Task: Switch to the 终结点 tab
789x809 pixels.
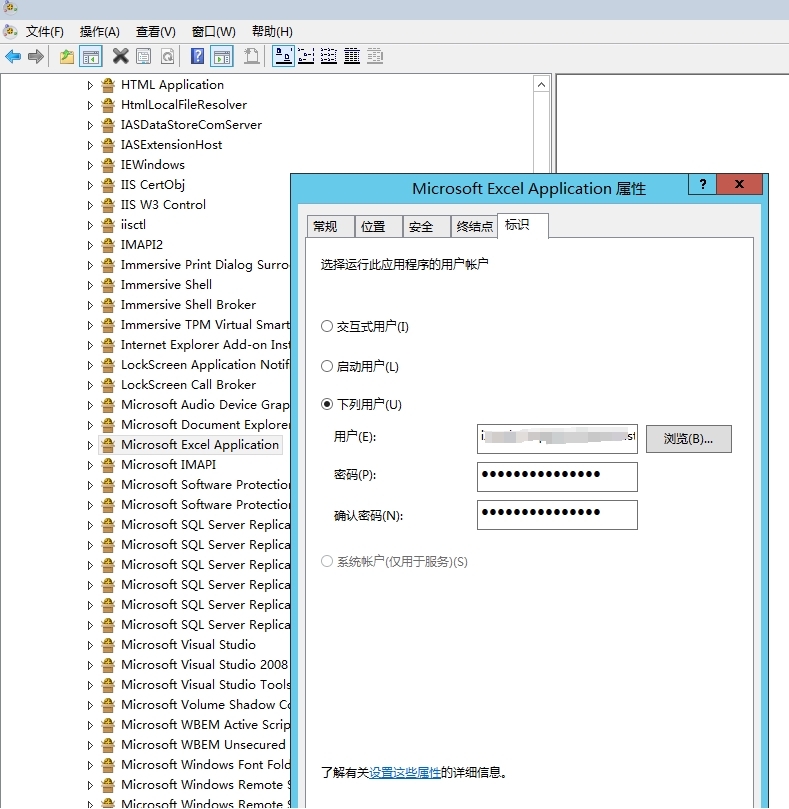Action: [x=474, y=226]
